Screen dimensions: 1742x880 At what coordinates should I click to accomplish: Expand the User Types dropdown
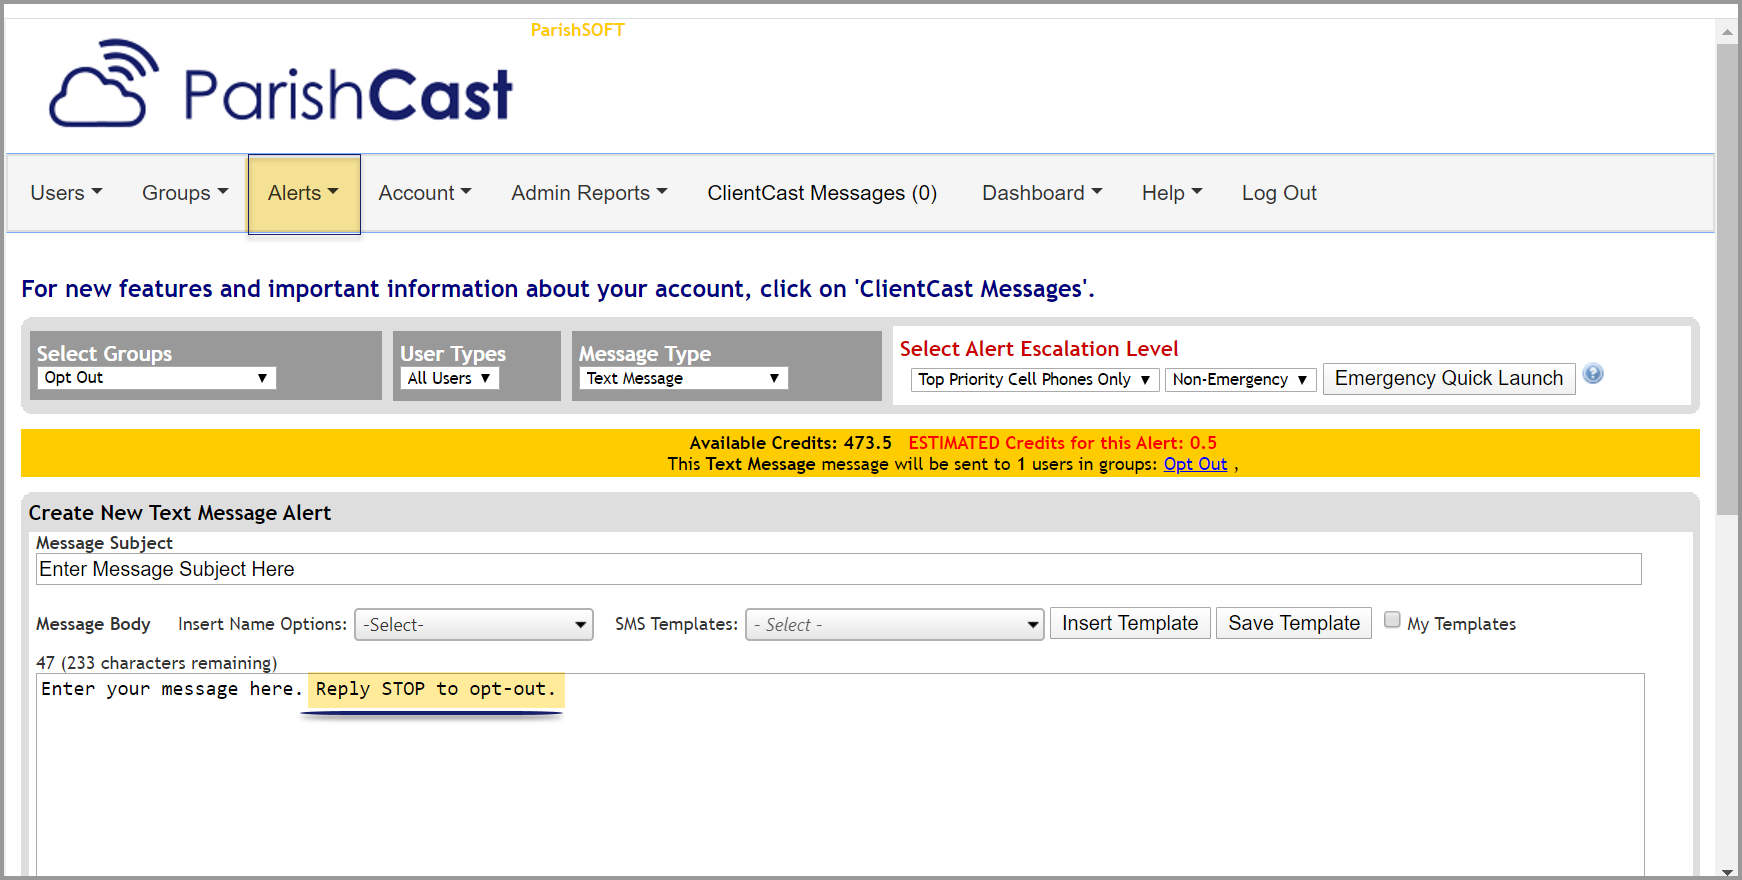(x=450, y=378)
